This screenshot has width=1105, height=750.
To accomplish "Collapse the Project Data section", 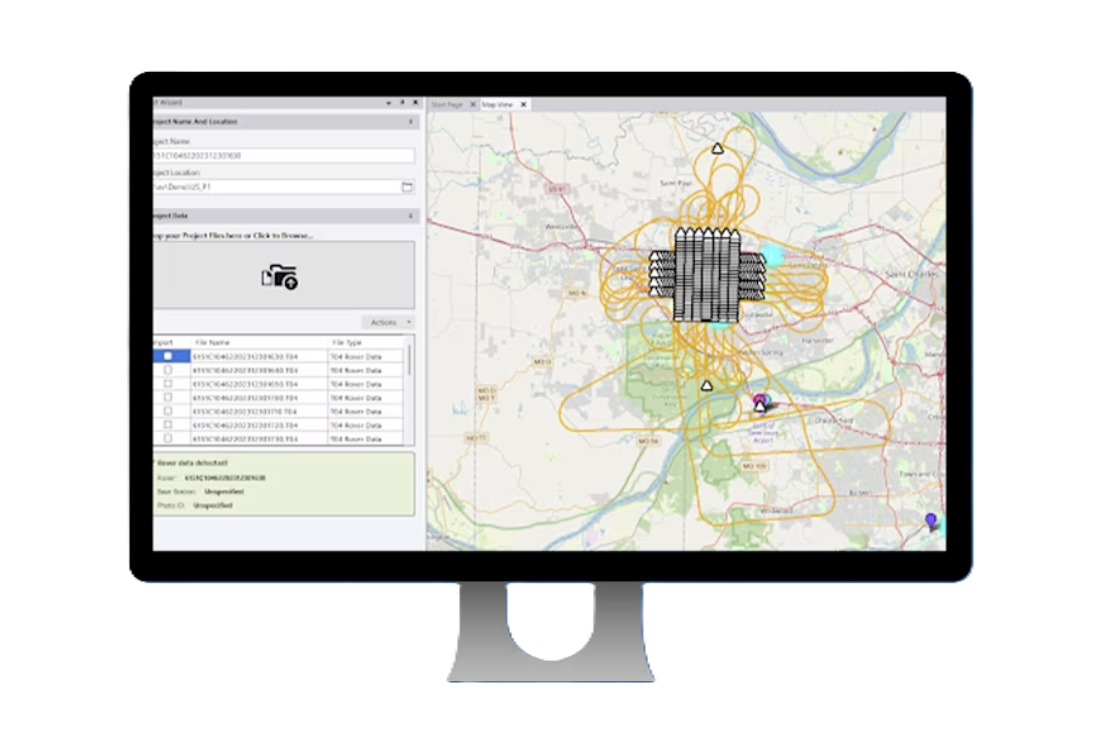I will pos(410,216).
